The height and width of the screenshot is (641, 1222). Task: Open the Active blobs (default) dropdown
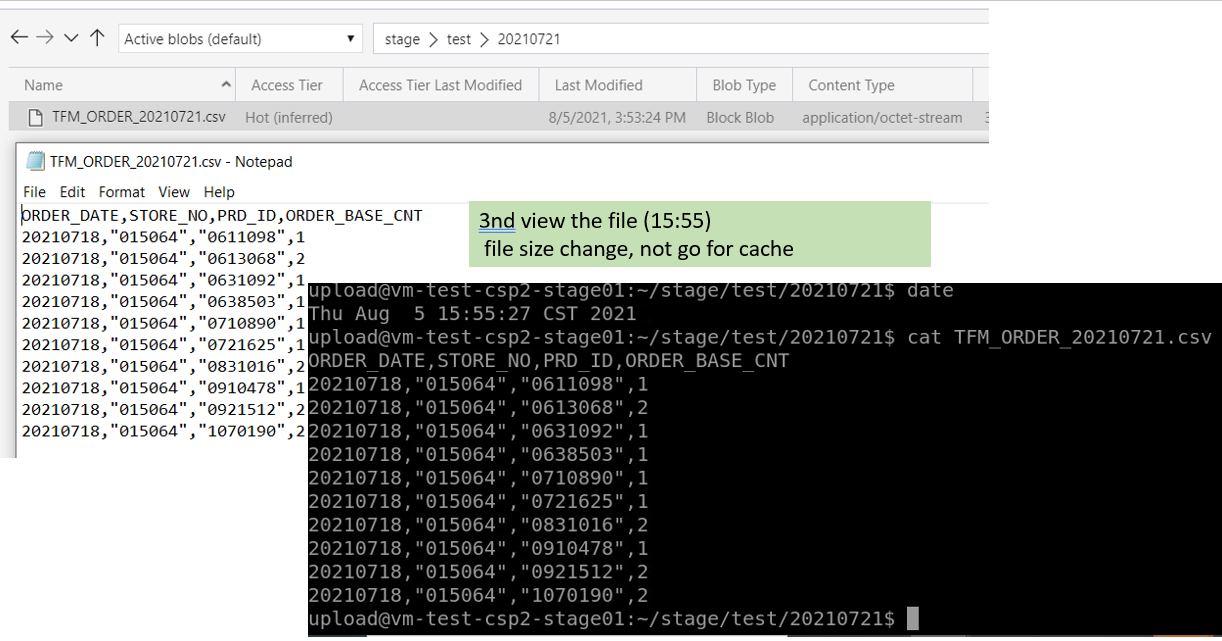[352, 37]
